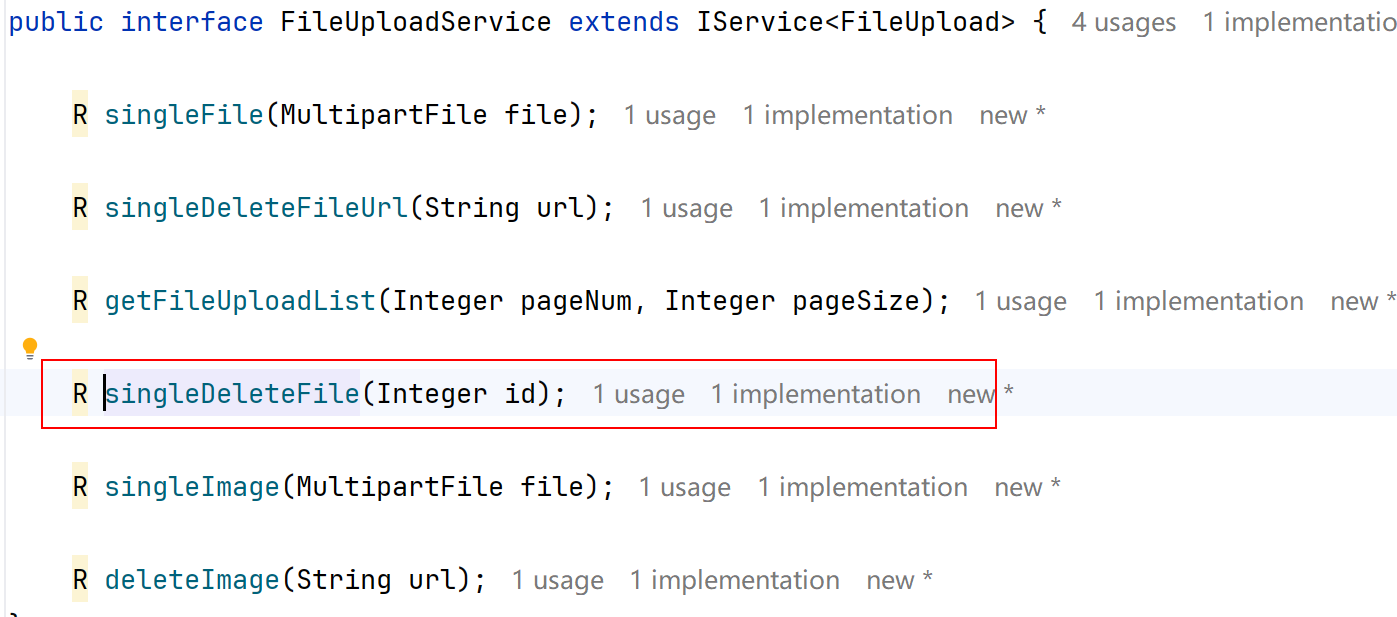Show usages of singleDeleteFile method

pos(638,395)
